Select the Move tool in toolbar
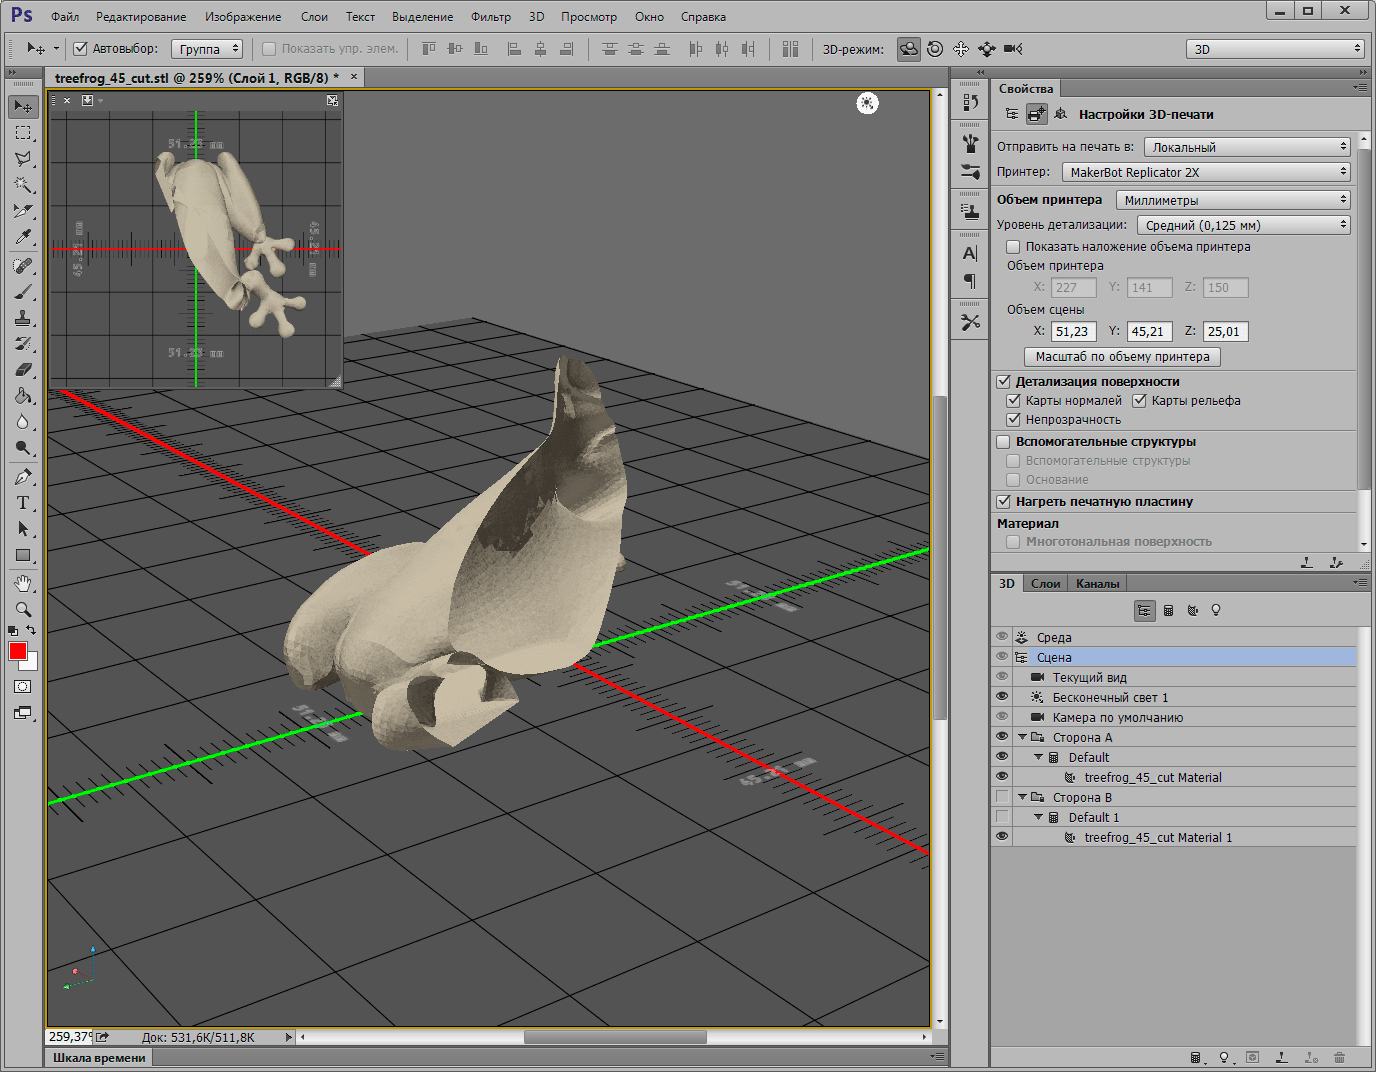1376x1072 pixels. [23, 106]
